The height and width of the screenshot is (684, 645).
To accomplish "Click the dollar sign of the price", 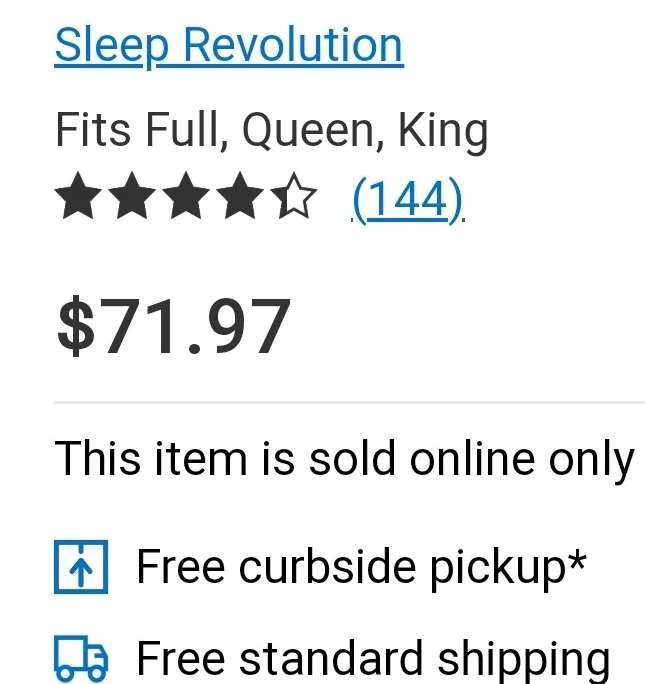I will coord(76,325).
